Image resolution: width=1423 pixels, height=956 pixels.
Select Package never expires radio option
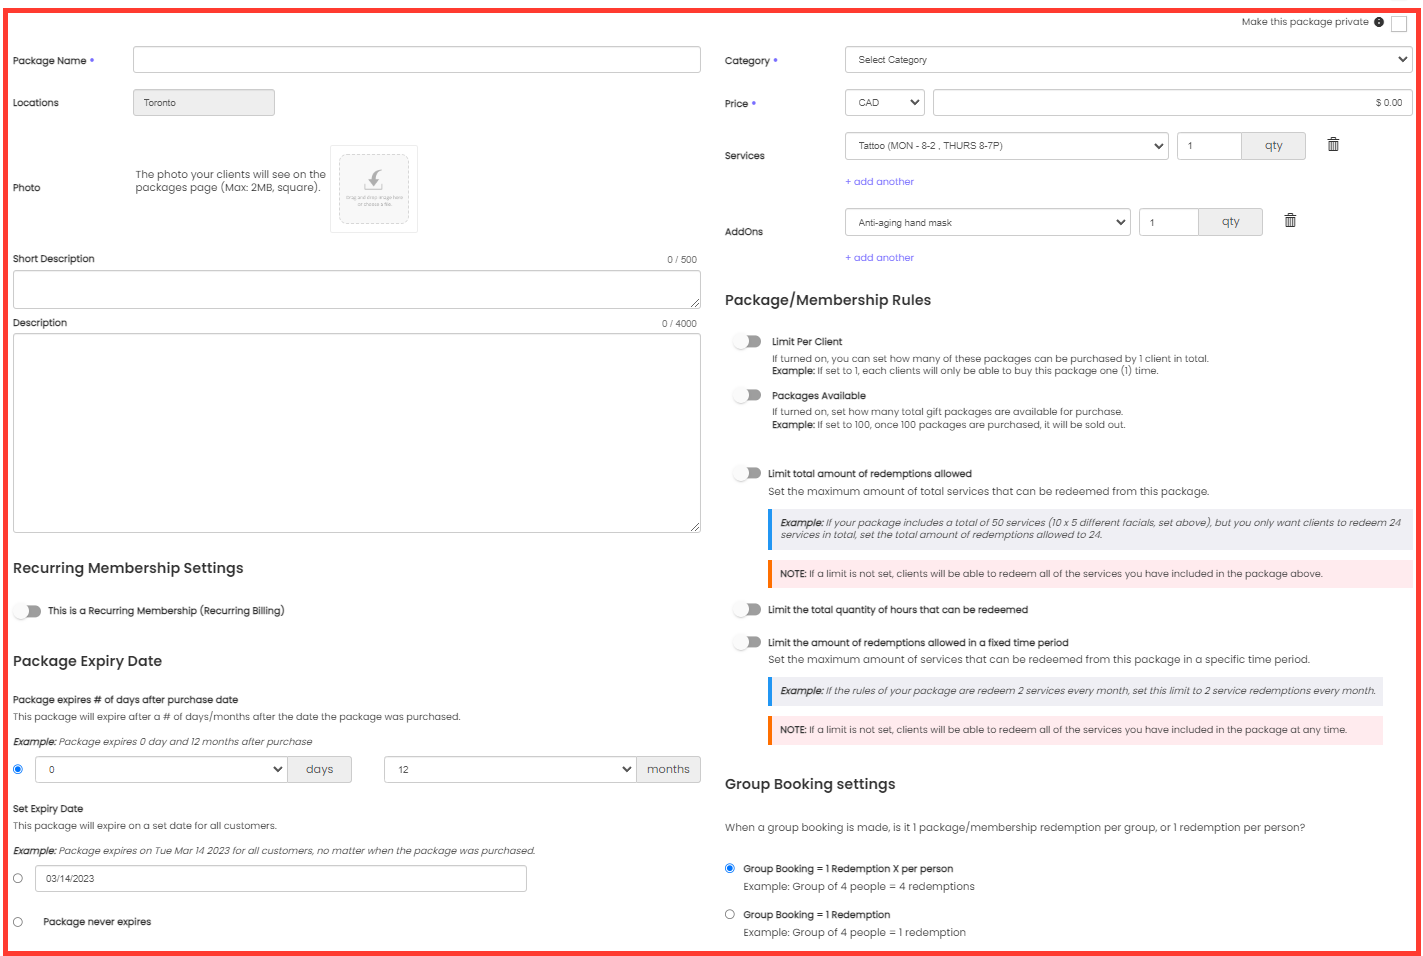[18, 922]
